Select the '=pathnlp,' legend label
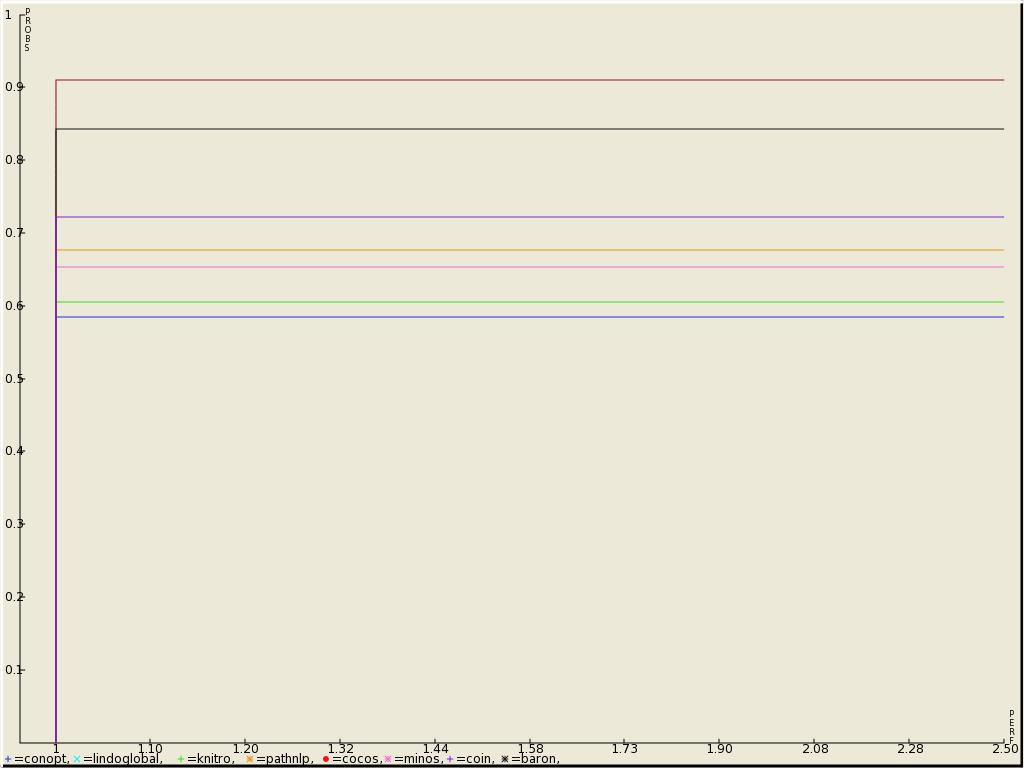The image size is (1024, 768). pos(285,759)
